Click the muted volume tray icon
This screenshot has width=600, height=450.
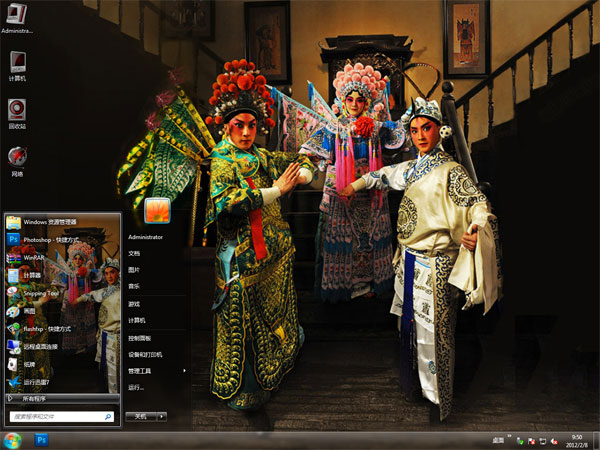[x=554, y=441]
